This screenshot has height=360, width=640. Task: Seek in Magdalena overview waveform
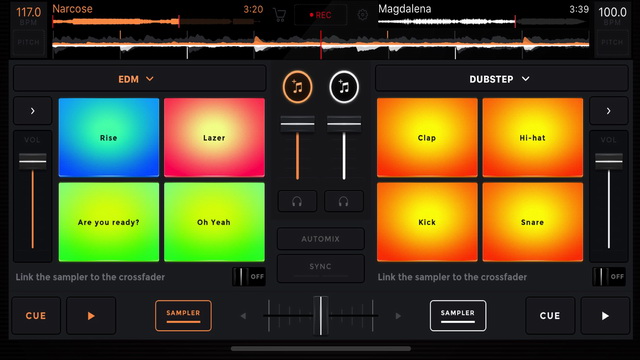tap(483, 21)
